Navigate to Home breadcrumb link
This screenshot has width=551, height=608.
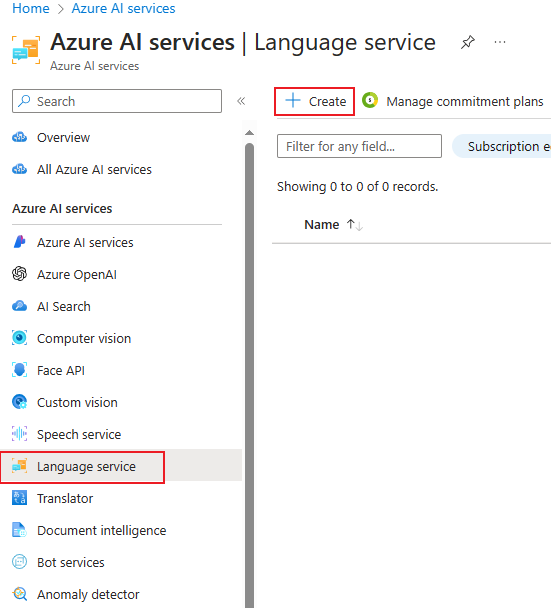[31, 8]
